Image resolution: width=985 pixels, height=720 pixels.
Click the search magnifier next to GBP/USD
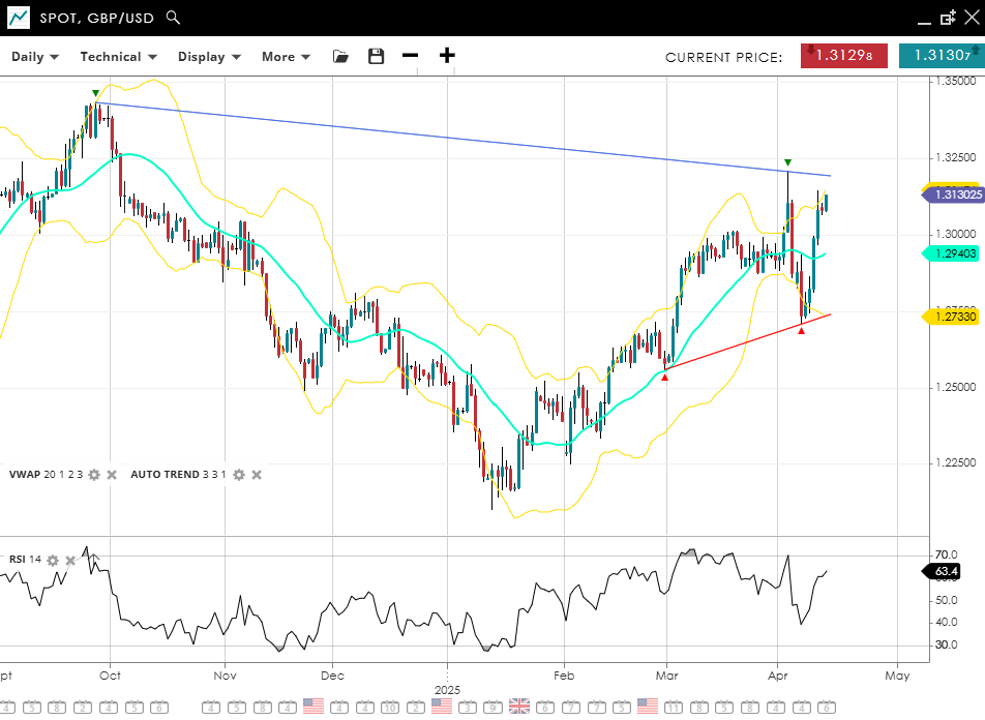click(x=173, y=17)
